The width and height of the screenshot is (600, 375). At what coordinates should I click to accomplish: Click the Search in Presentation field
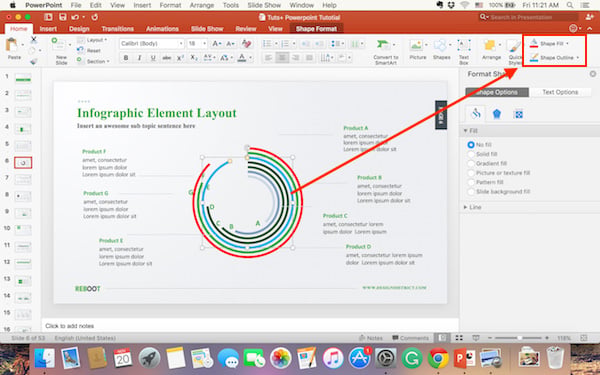528,17
